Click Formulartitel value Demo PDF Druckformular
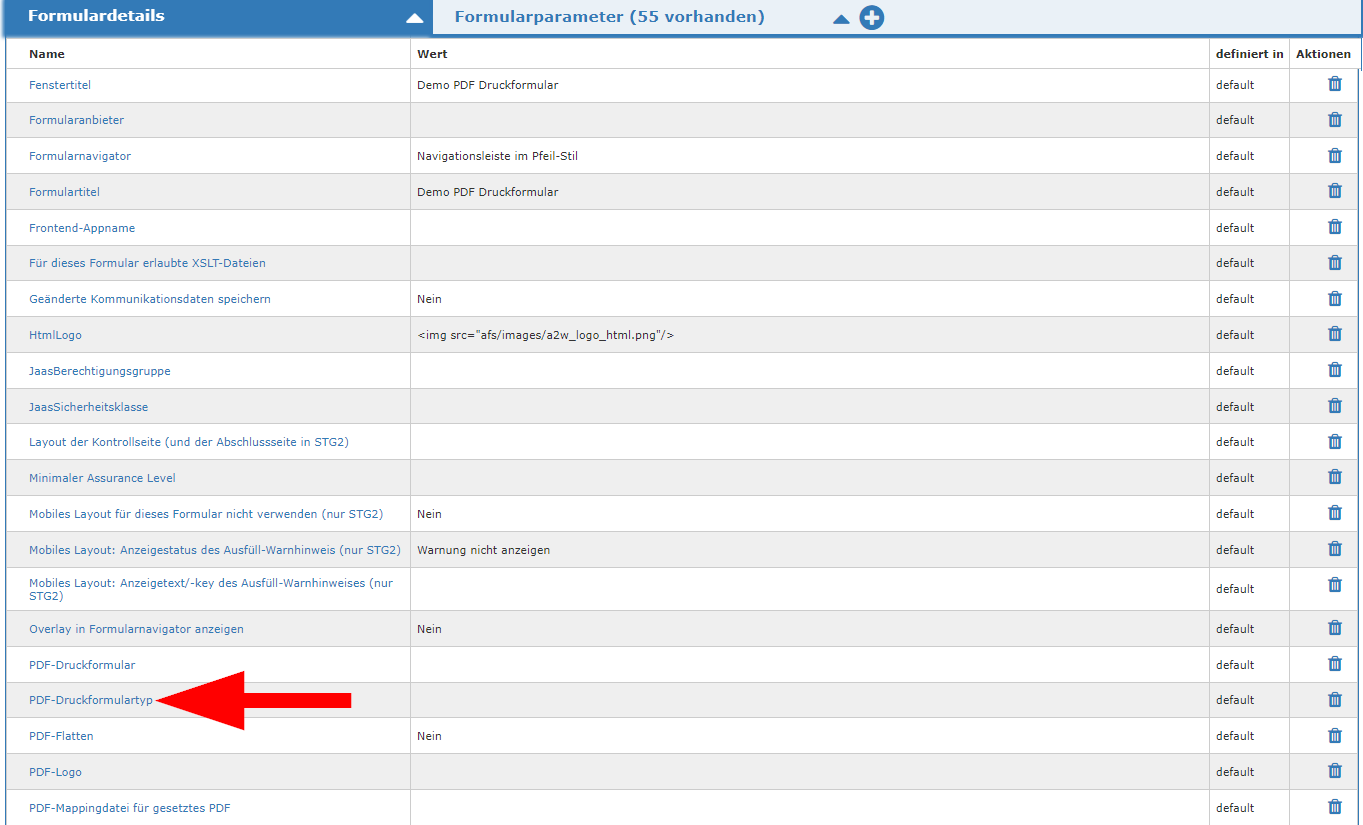 coord(487,192)
